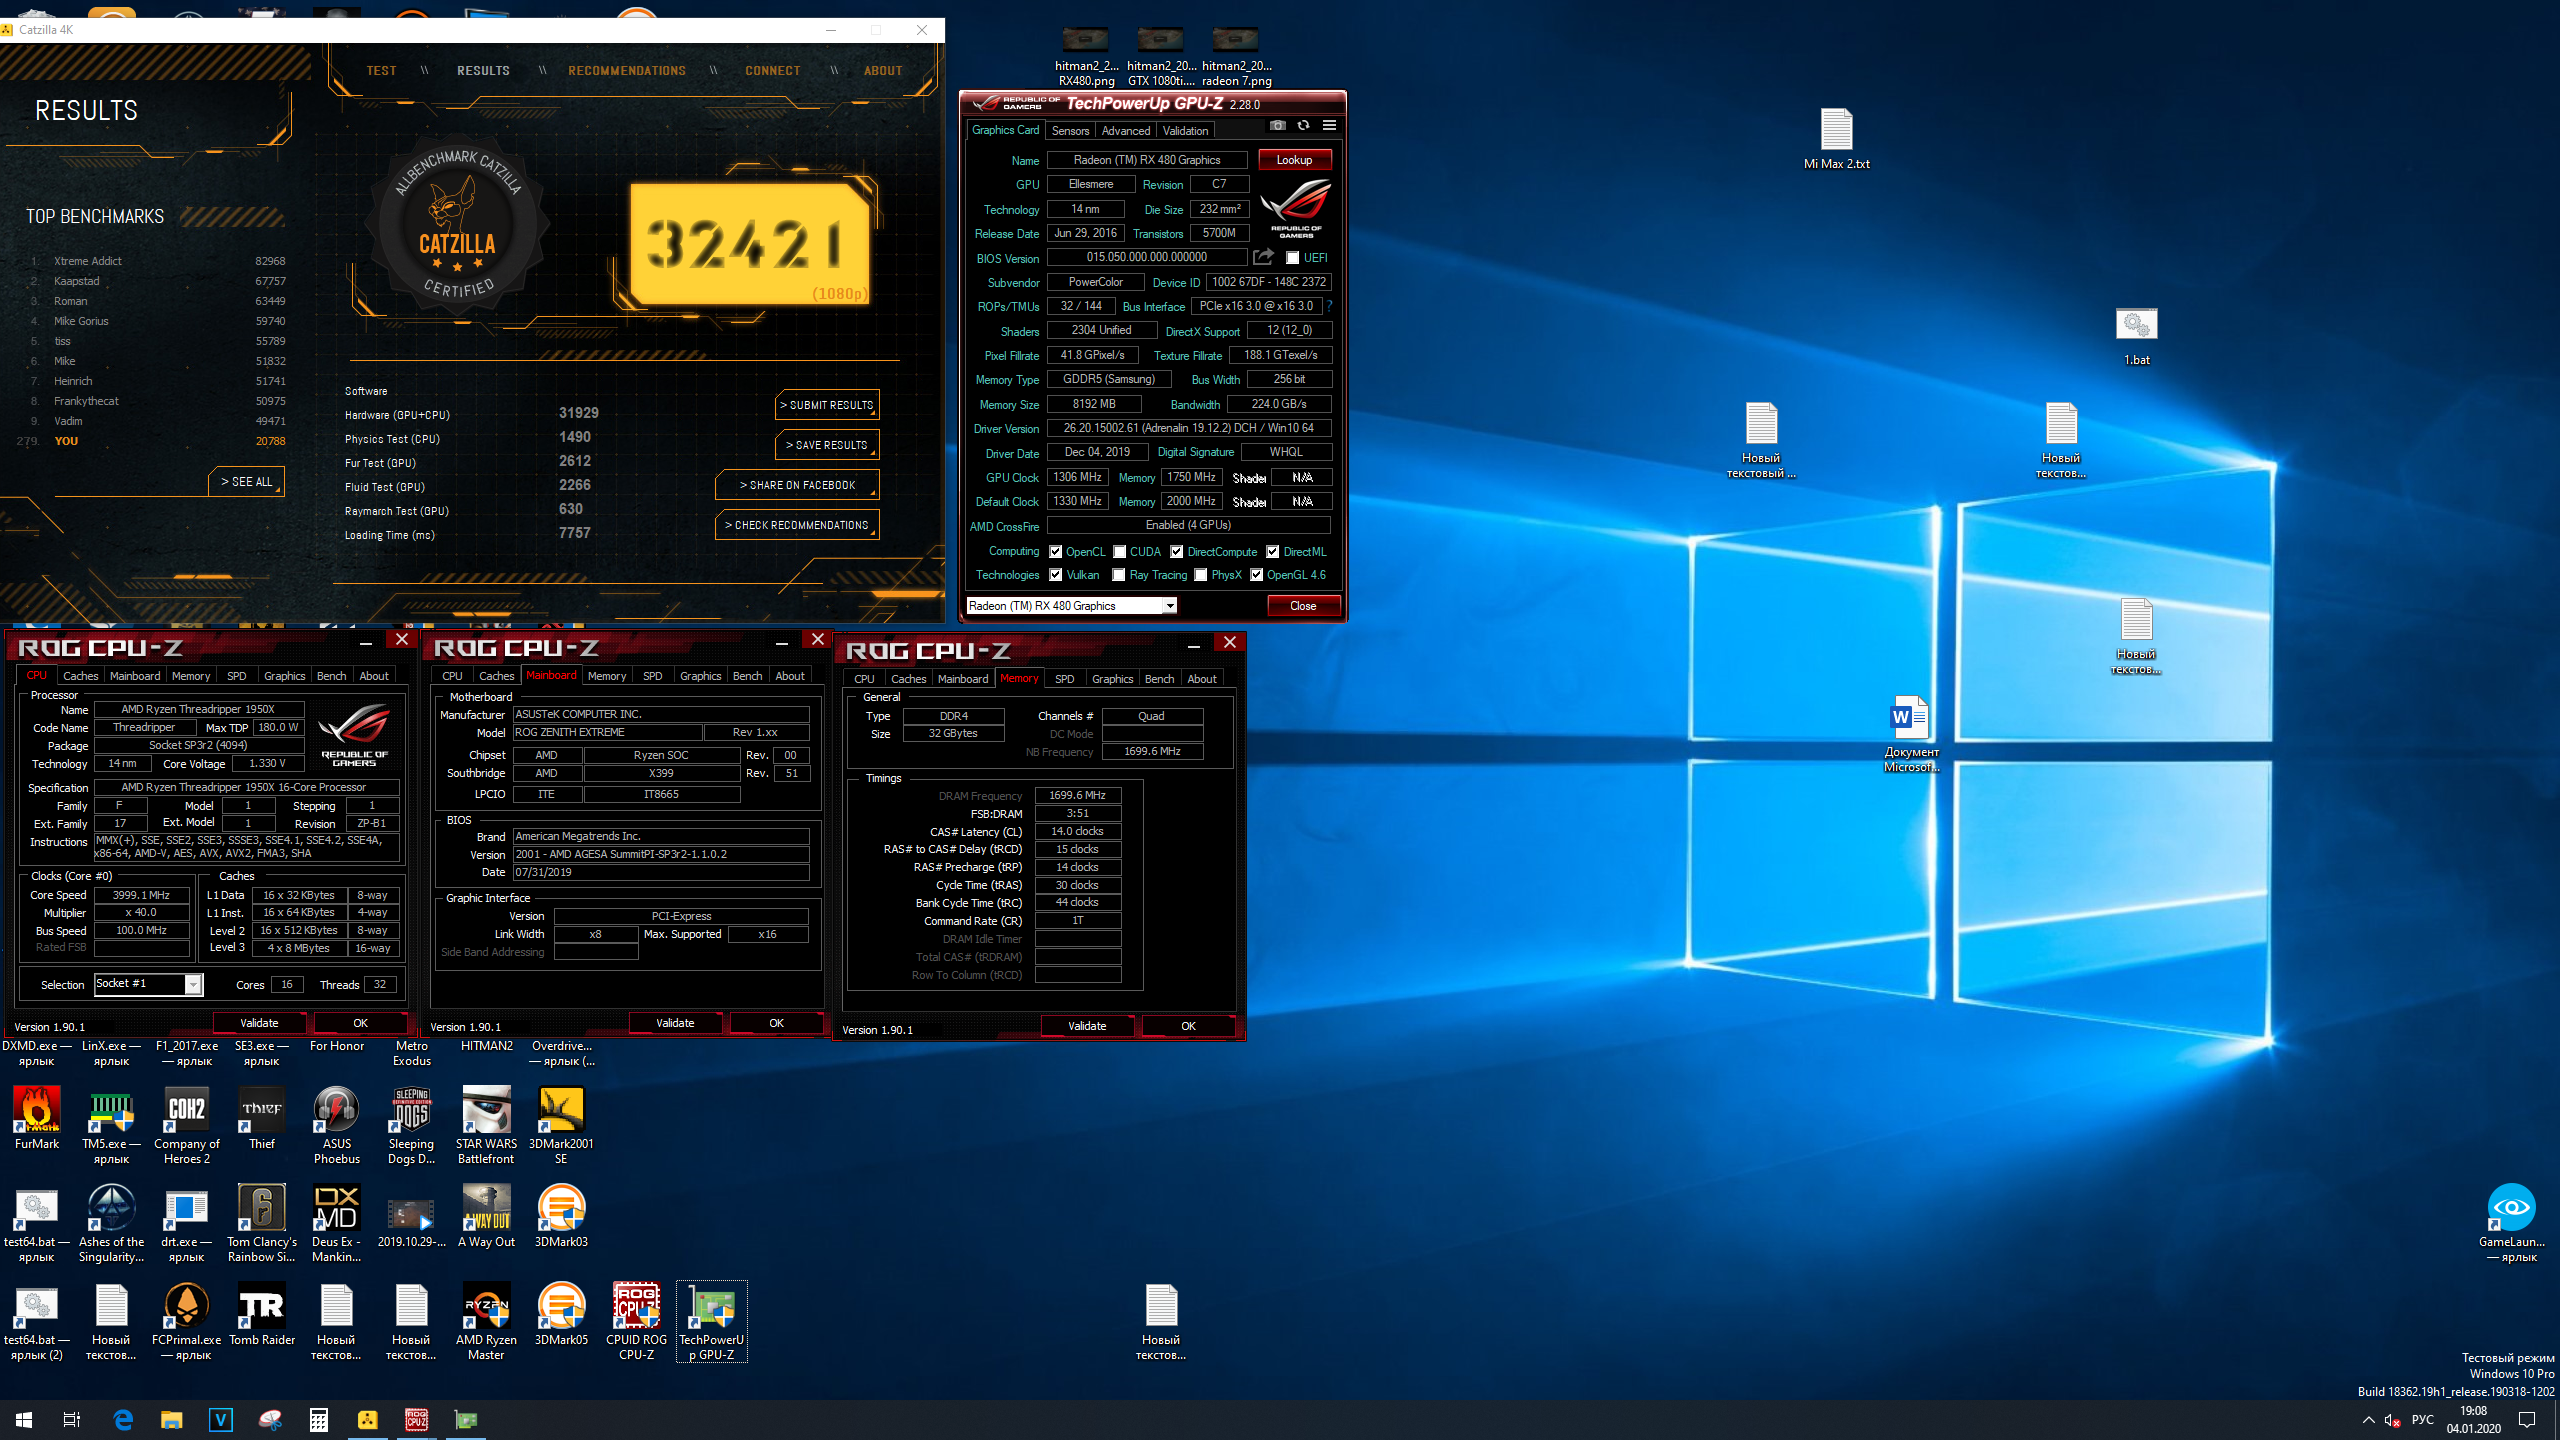The width and height of the screenshot is (2560, 1440).
Task: Toggle OpenCL checkbox in GPU-Z
Action: point(1055,552)
